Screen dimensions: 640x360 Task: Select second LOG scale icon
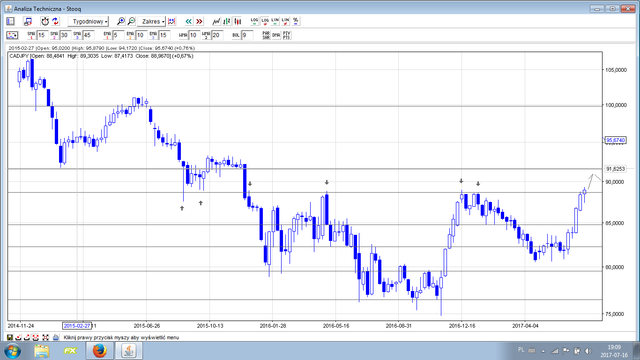coord(265,21)
